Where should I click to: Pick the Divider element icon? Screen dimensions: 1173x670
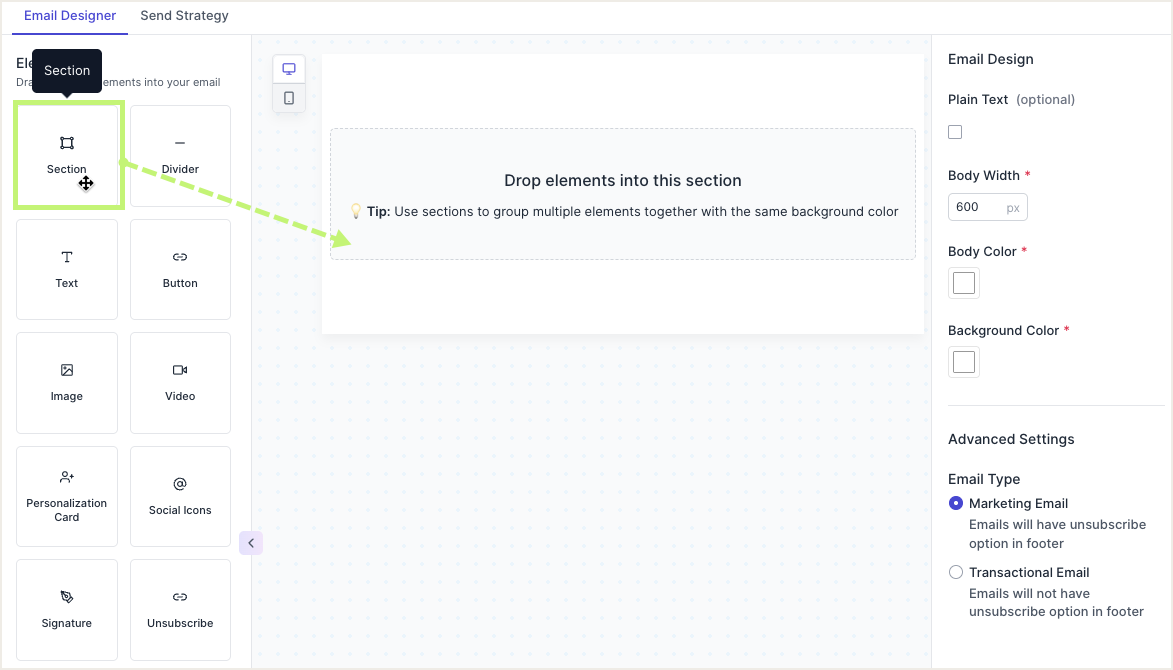[x=180, y=144]
